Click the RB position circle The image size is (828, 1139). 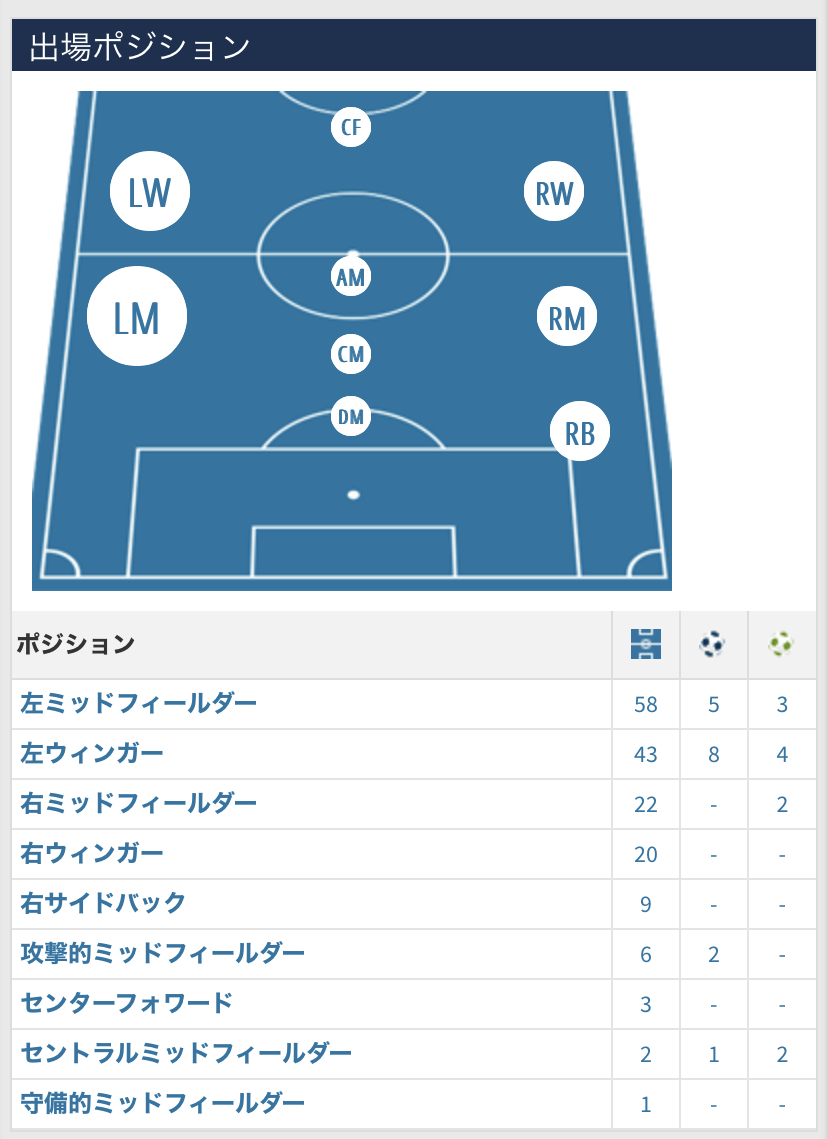[580, 431]
